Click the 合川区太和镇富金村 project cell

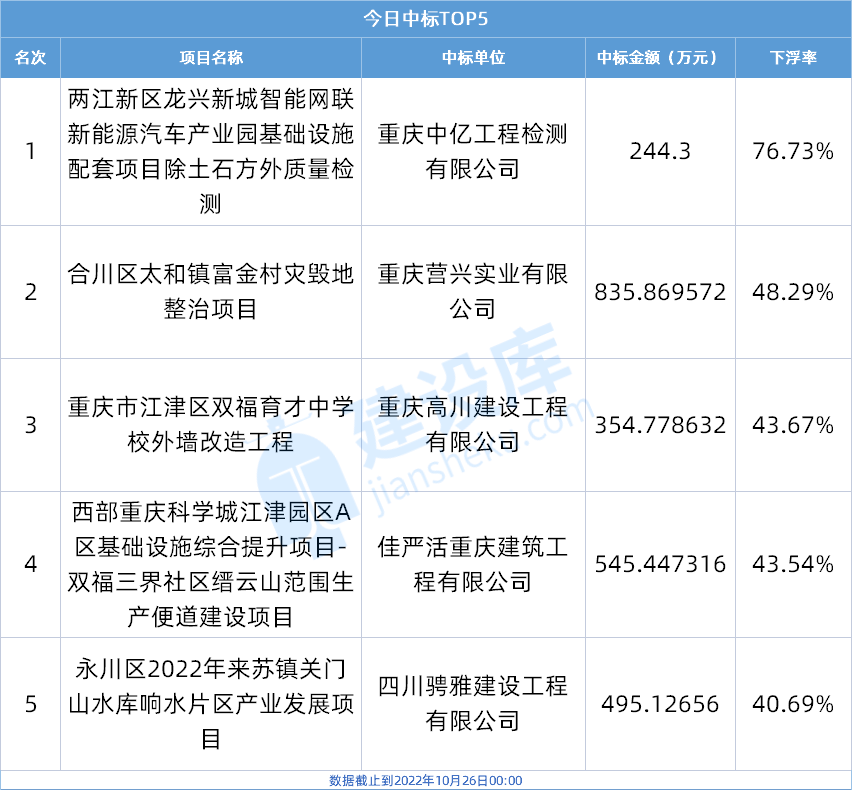[x=211, y=292]
